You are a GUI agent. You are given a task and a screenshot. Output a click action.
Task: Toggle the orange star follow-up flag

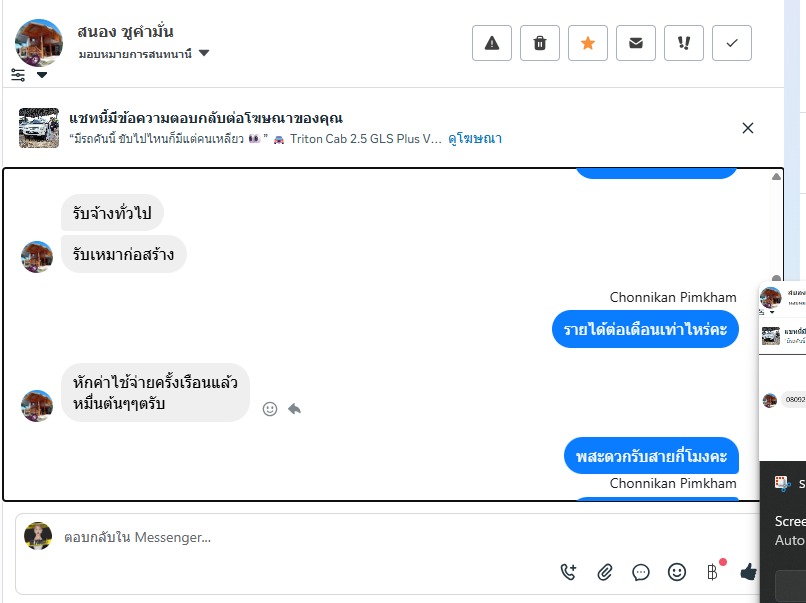tap(588, 43)
